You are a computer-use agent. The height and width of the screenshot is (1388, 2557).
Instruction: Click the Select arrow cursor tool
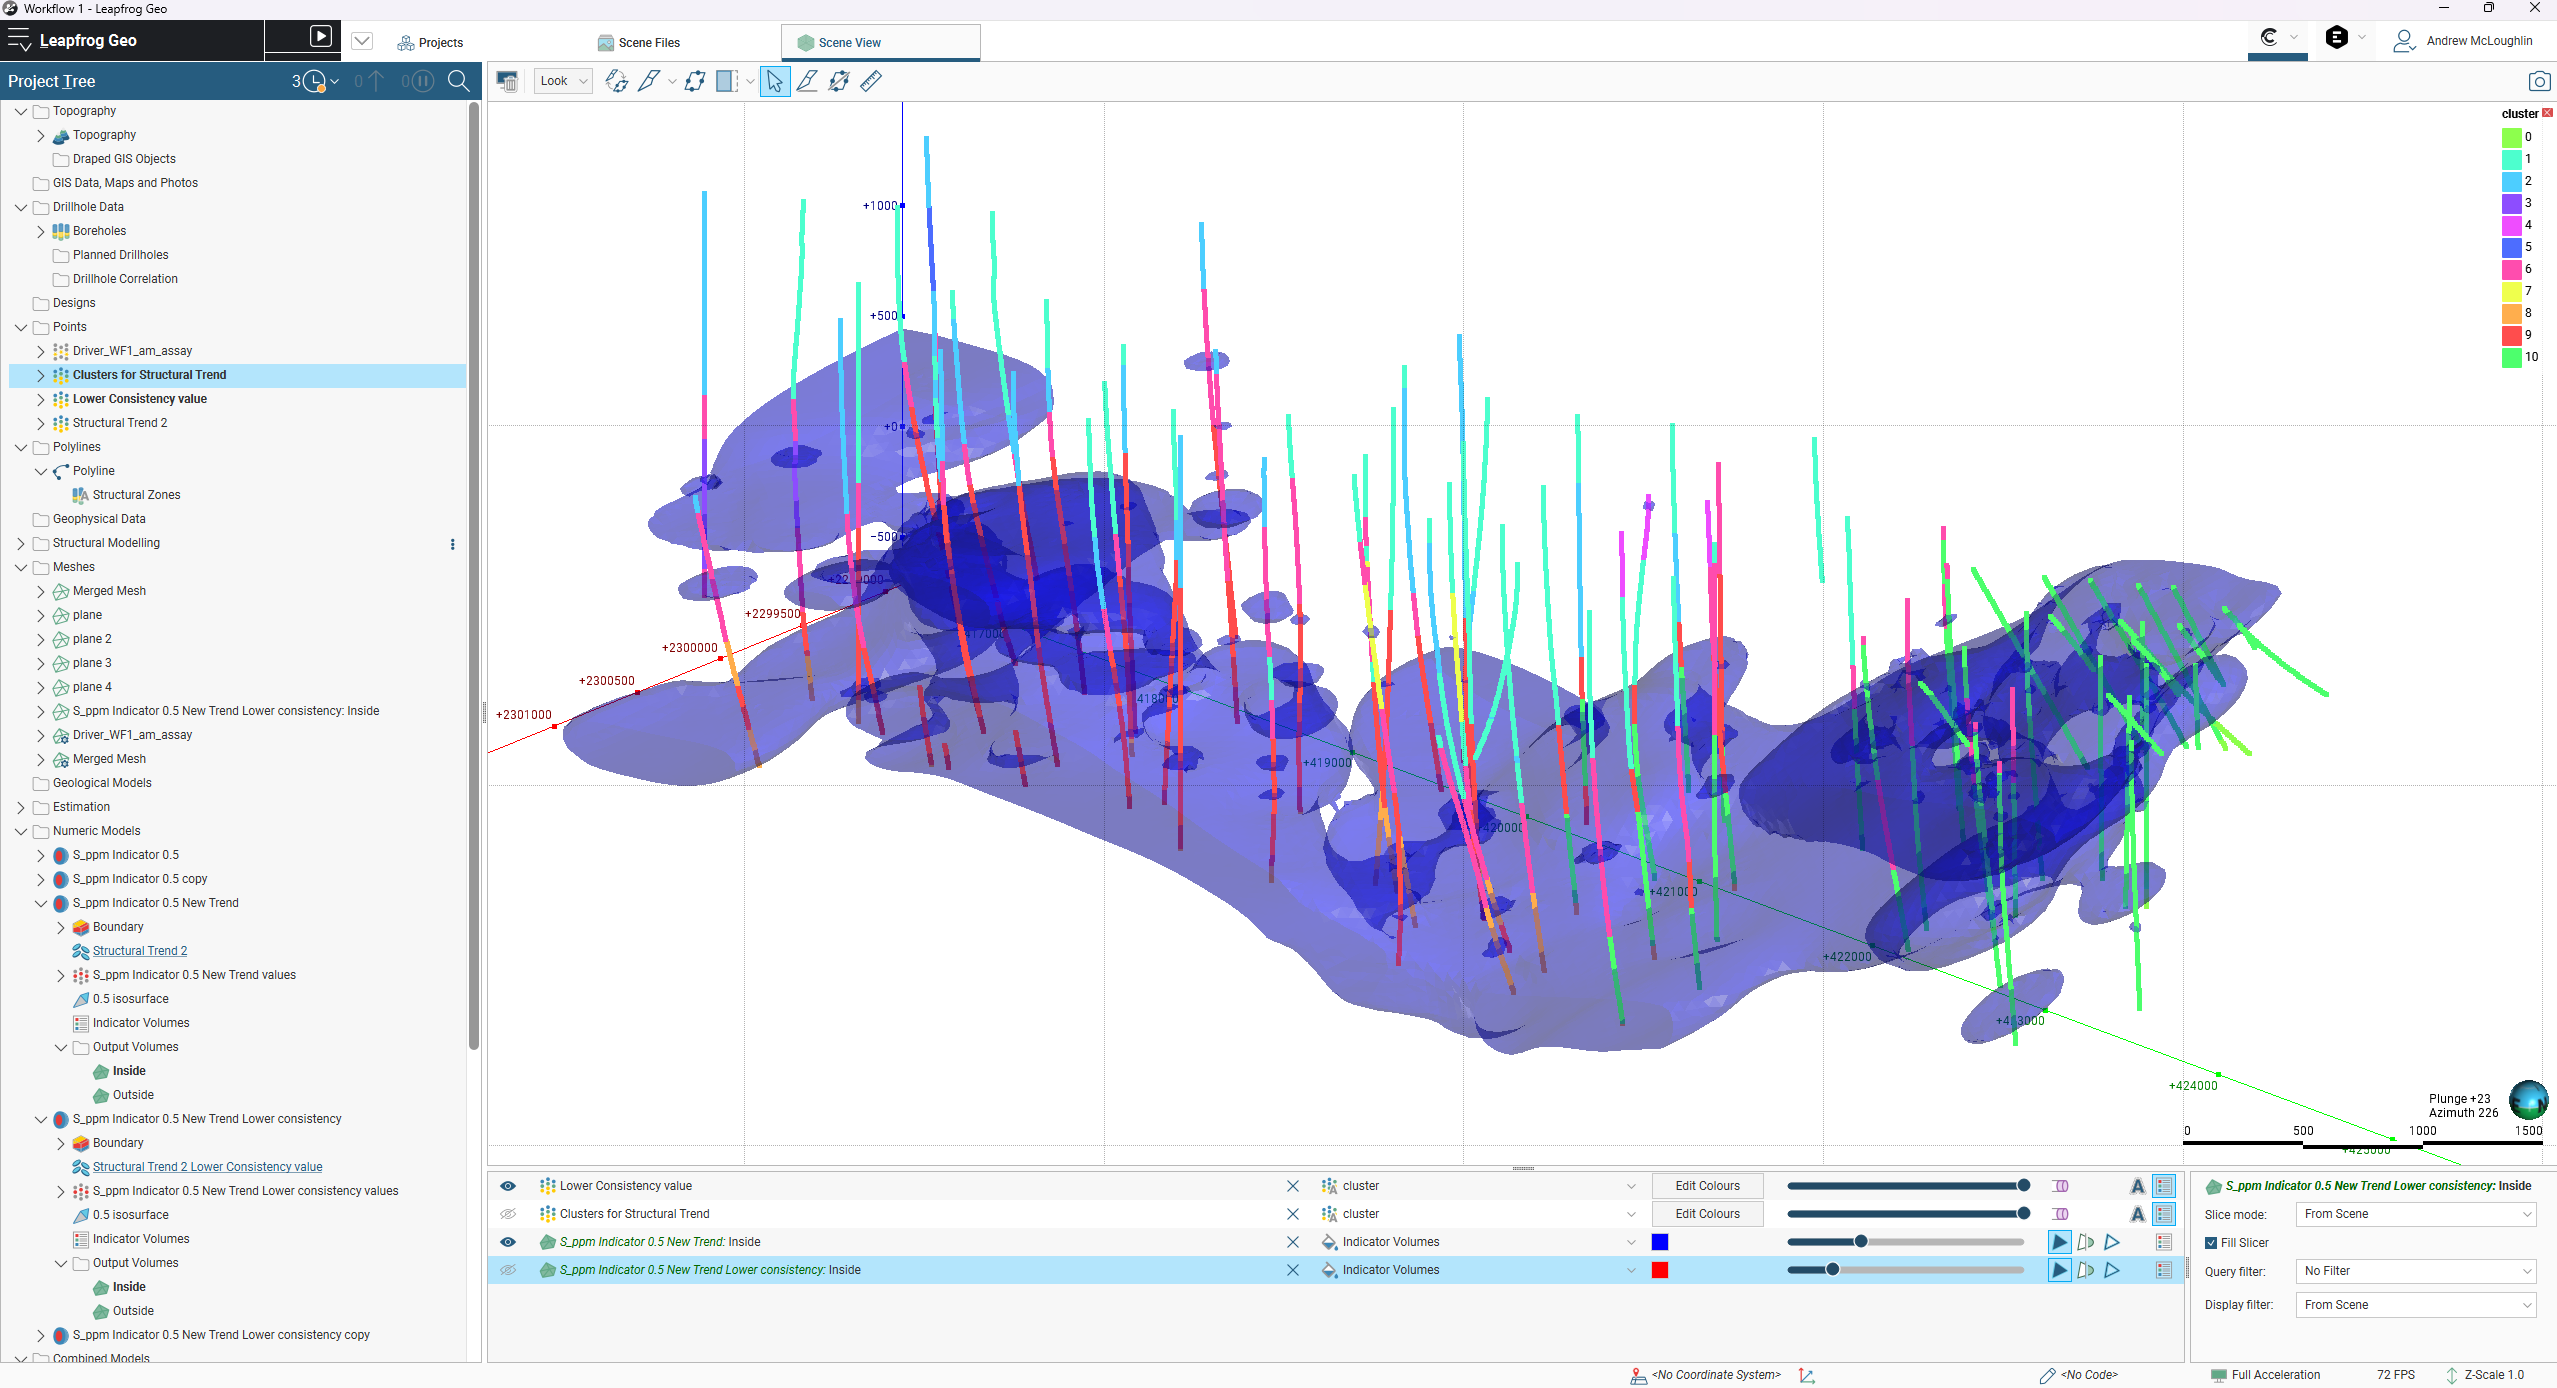click(775, 82)
